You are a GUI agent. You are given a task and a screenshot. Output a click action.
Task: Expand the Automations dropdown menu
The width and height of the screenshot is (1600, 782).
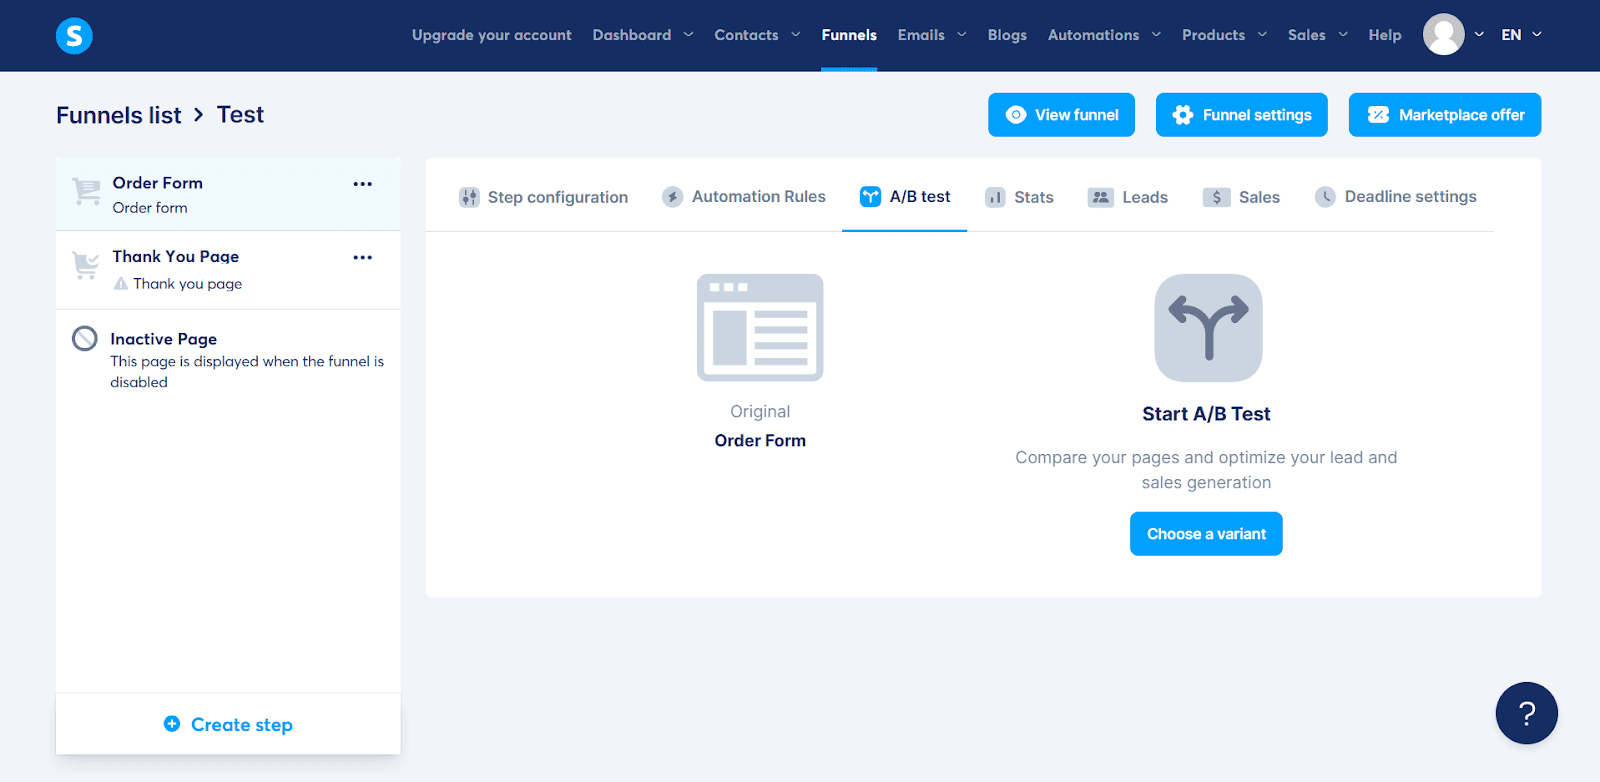point(1104,35)
